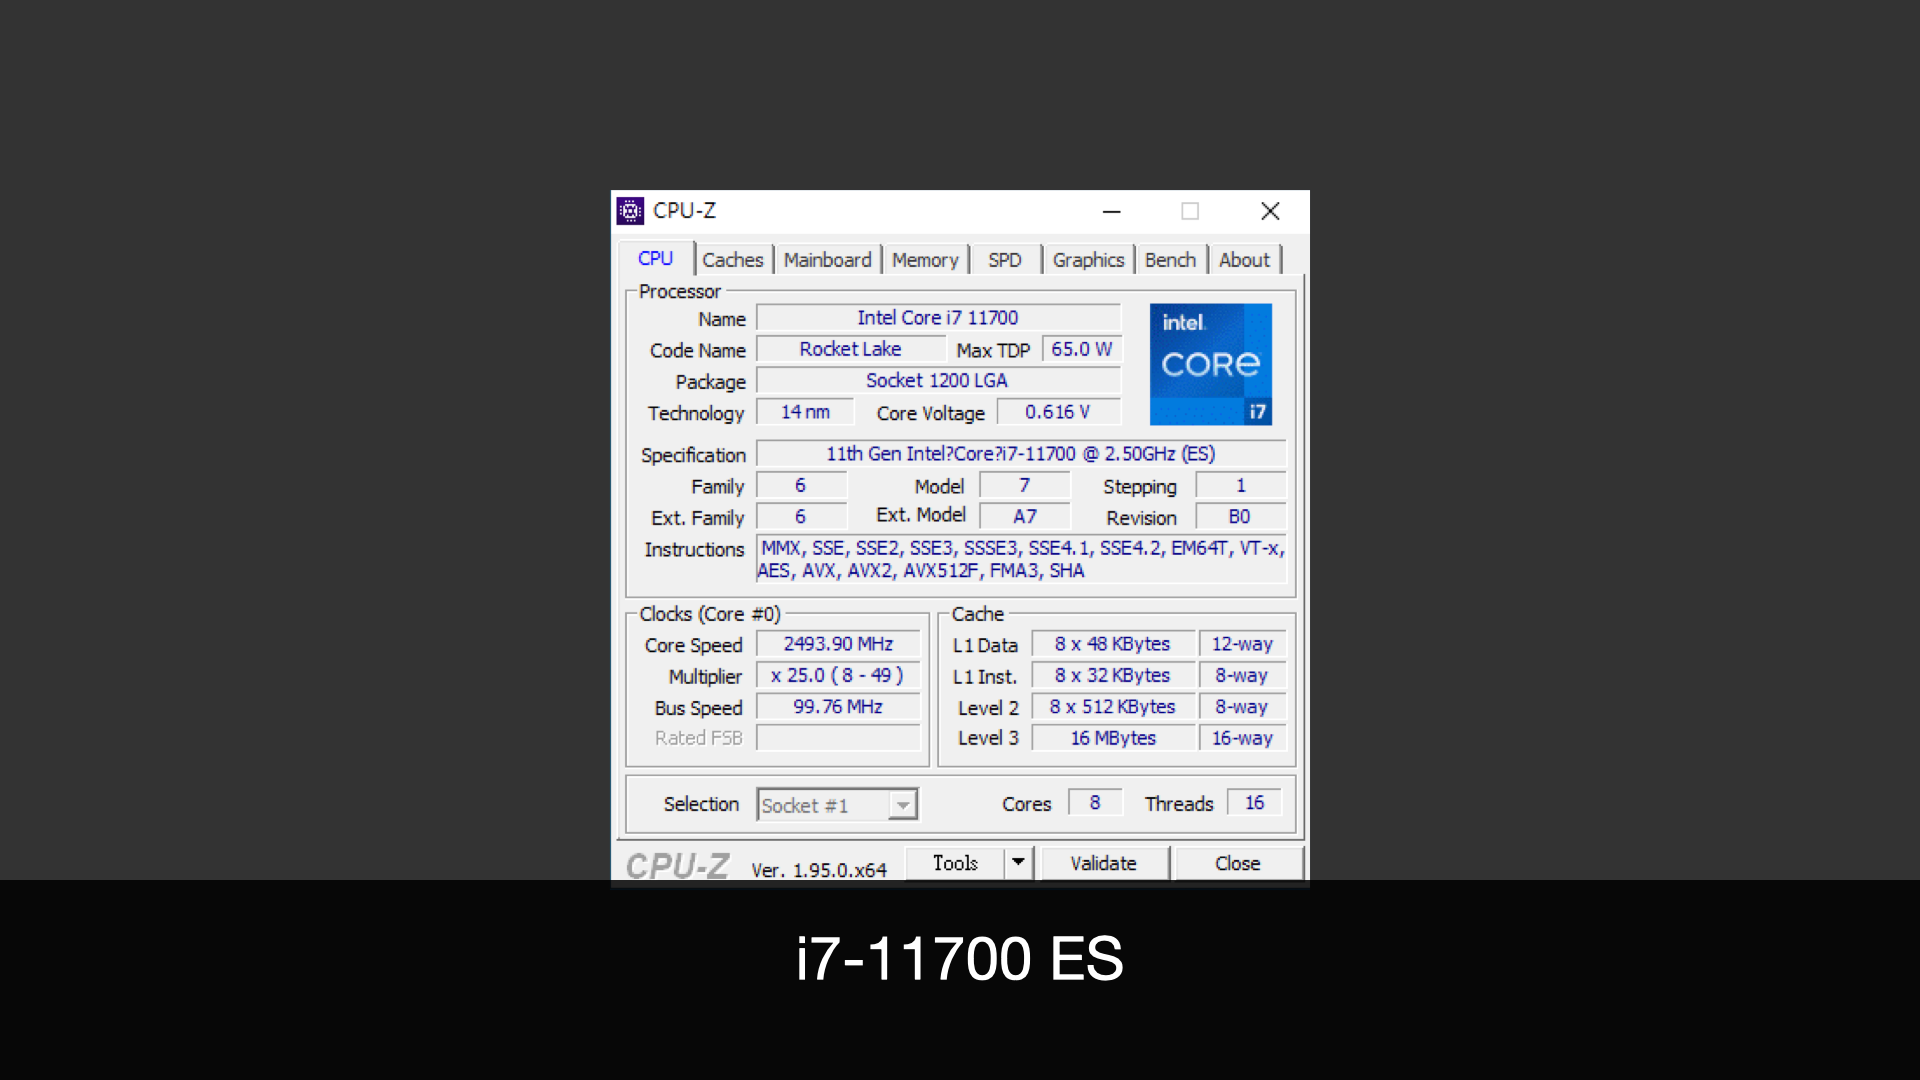Navigate to Mainboard tab
Screen dimensions: 1920x1080
point(827,258)
